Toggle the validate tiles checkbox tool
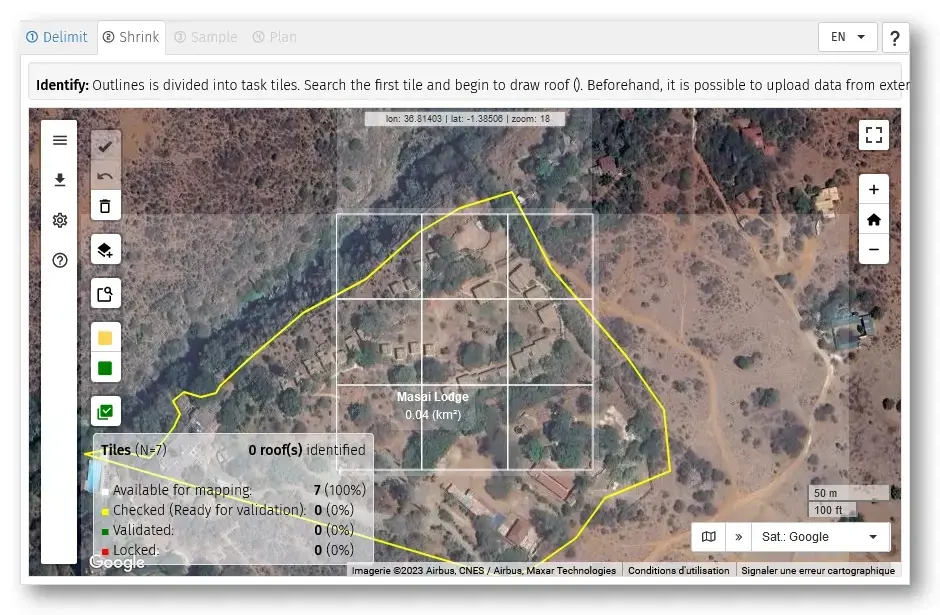The width and height of the screenshot is (940, 615). pyautogui.click(x=105, y=410)
